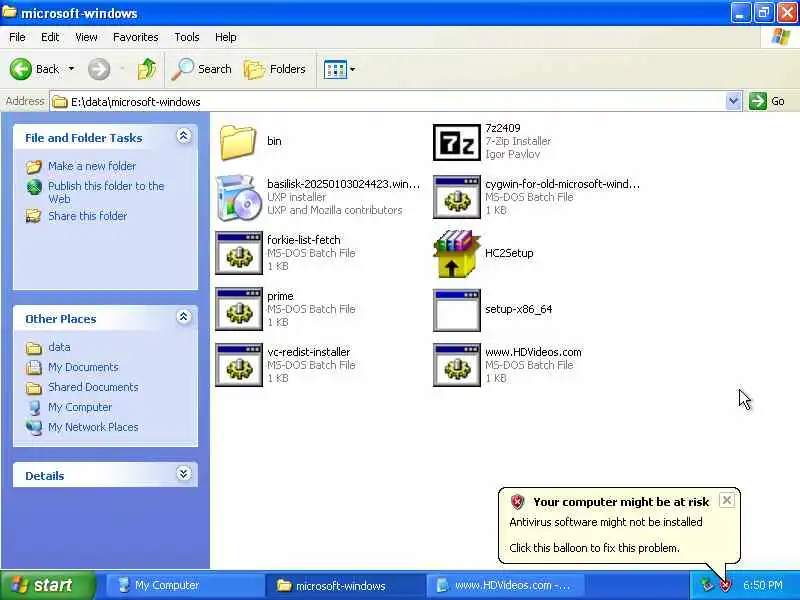Screen dimensions: 800x600
Task: Select the vc-redist-installer batch file icon
Action: [x=239, y=365]
